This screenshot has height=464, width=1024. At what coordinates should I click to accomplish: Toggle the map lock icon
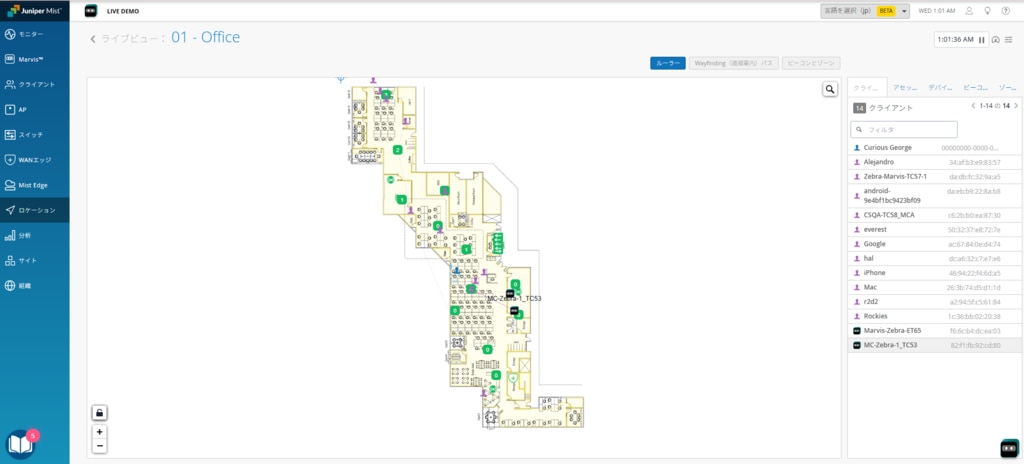click(x=100, y=412)
